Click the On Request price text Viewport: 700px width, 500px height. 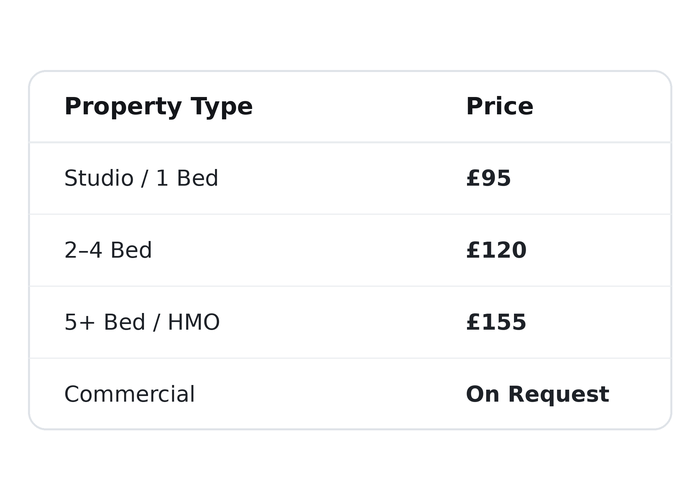point(538,395)
